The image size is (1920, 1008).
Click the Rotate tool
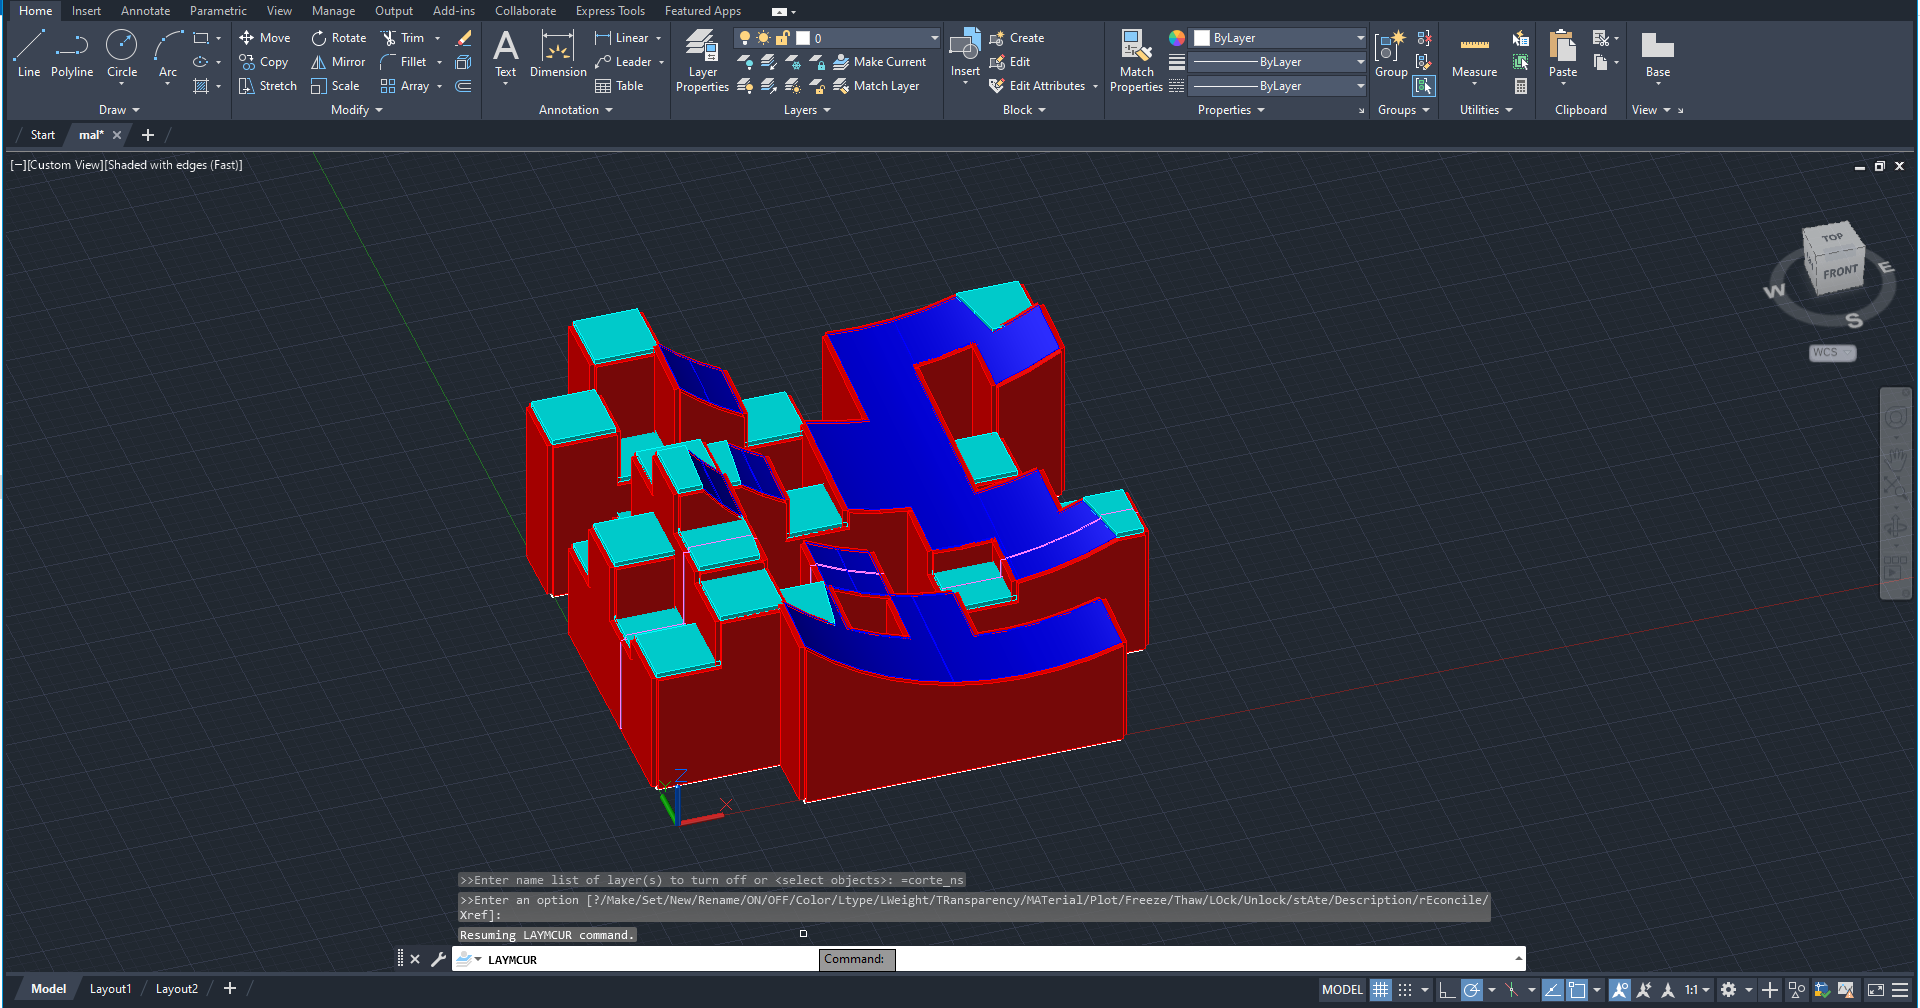pos(338,38)
